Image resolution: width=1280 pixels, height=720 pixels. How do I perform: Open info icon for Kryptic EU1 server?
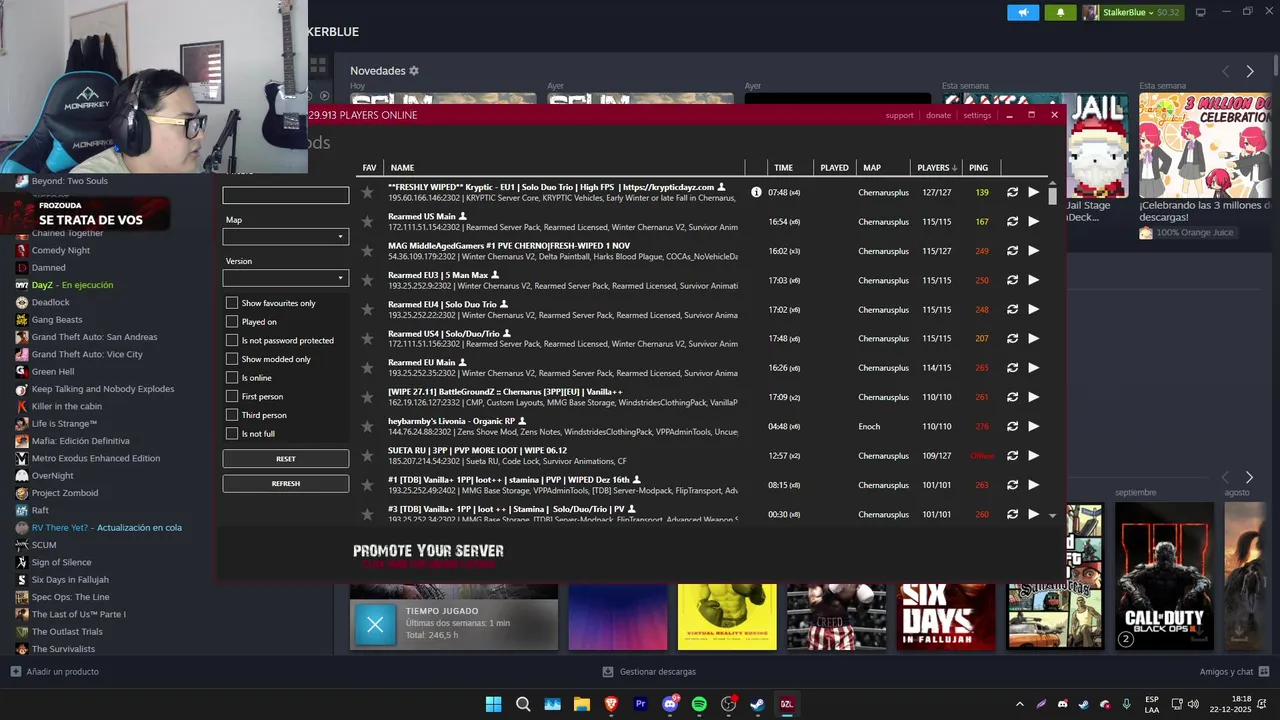tap(756, 192)
